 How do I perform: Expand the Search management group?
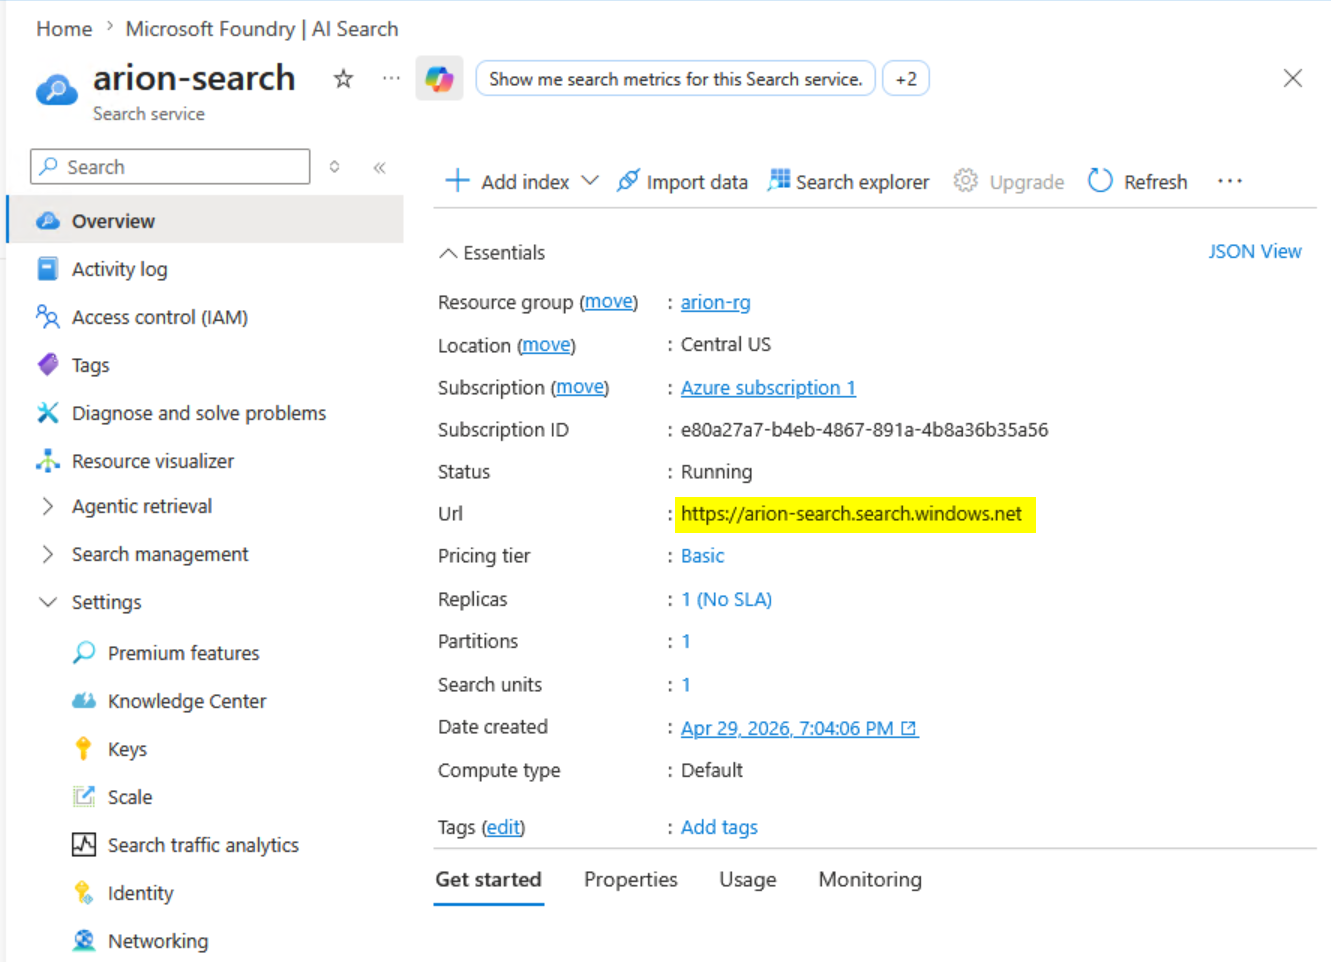[x=47, y=554]
